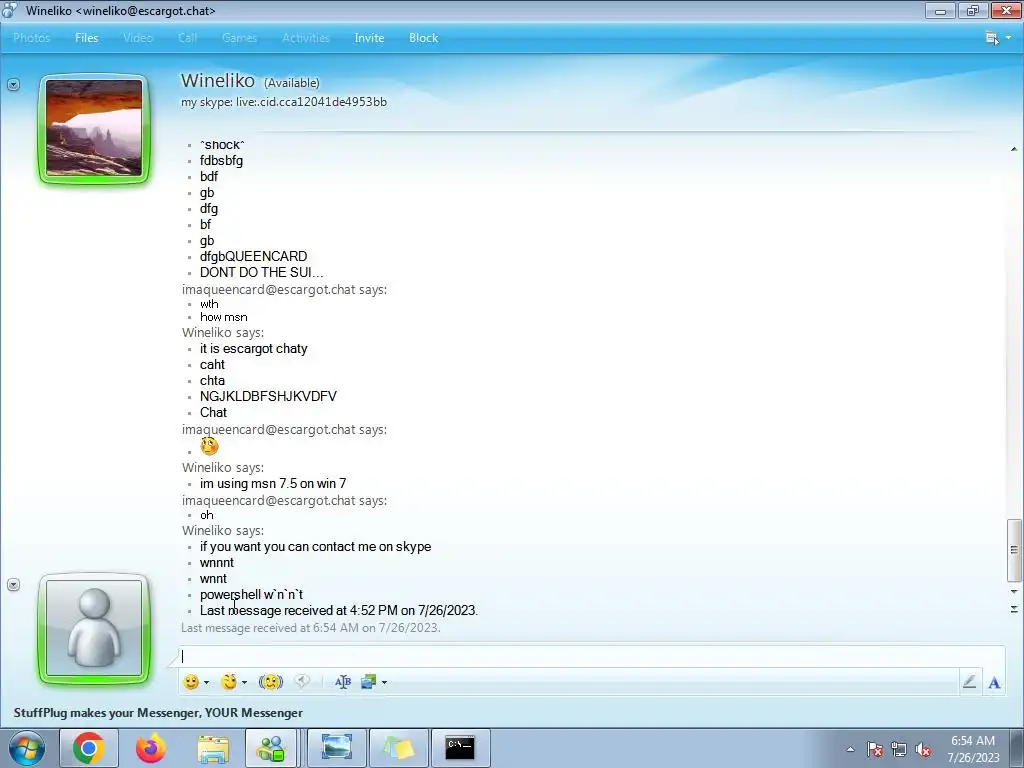Expand the background dropdown arrow

point(384,682)
